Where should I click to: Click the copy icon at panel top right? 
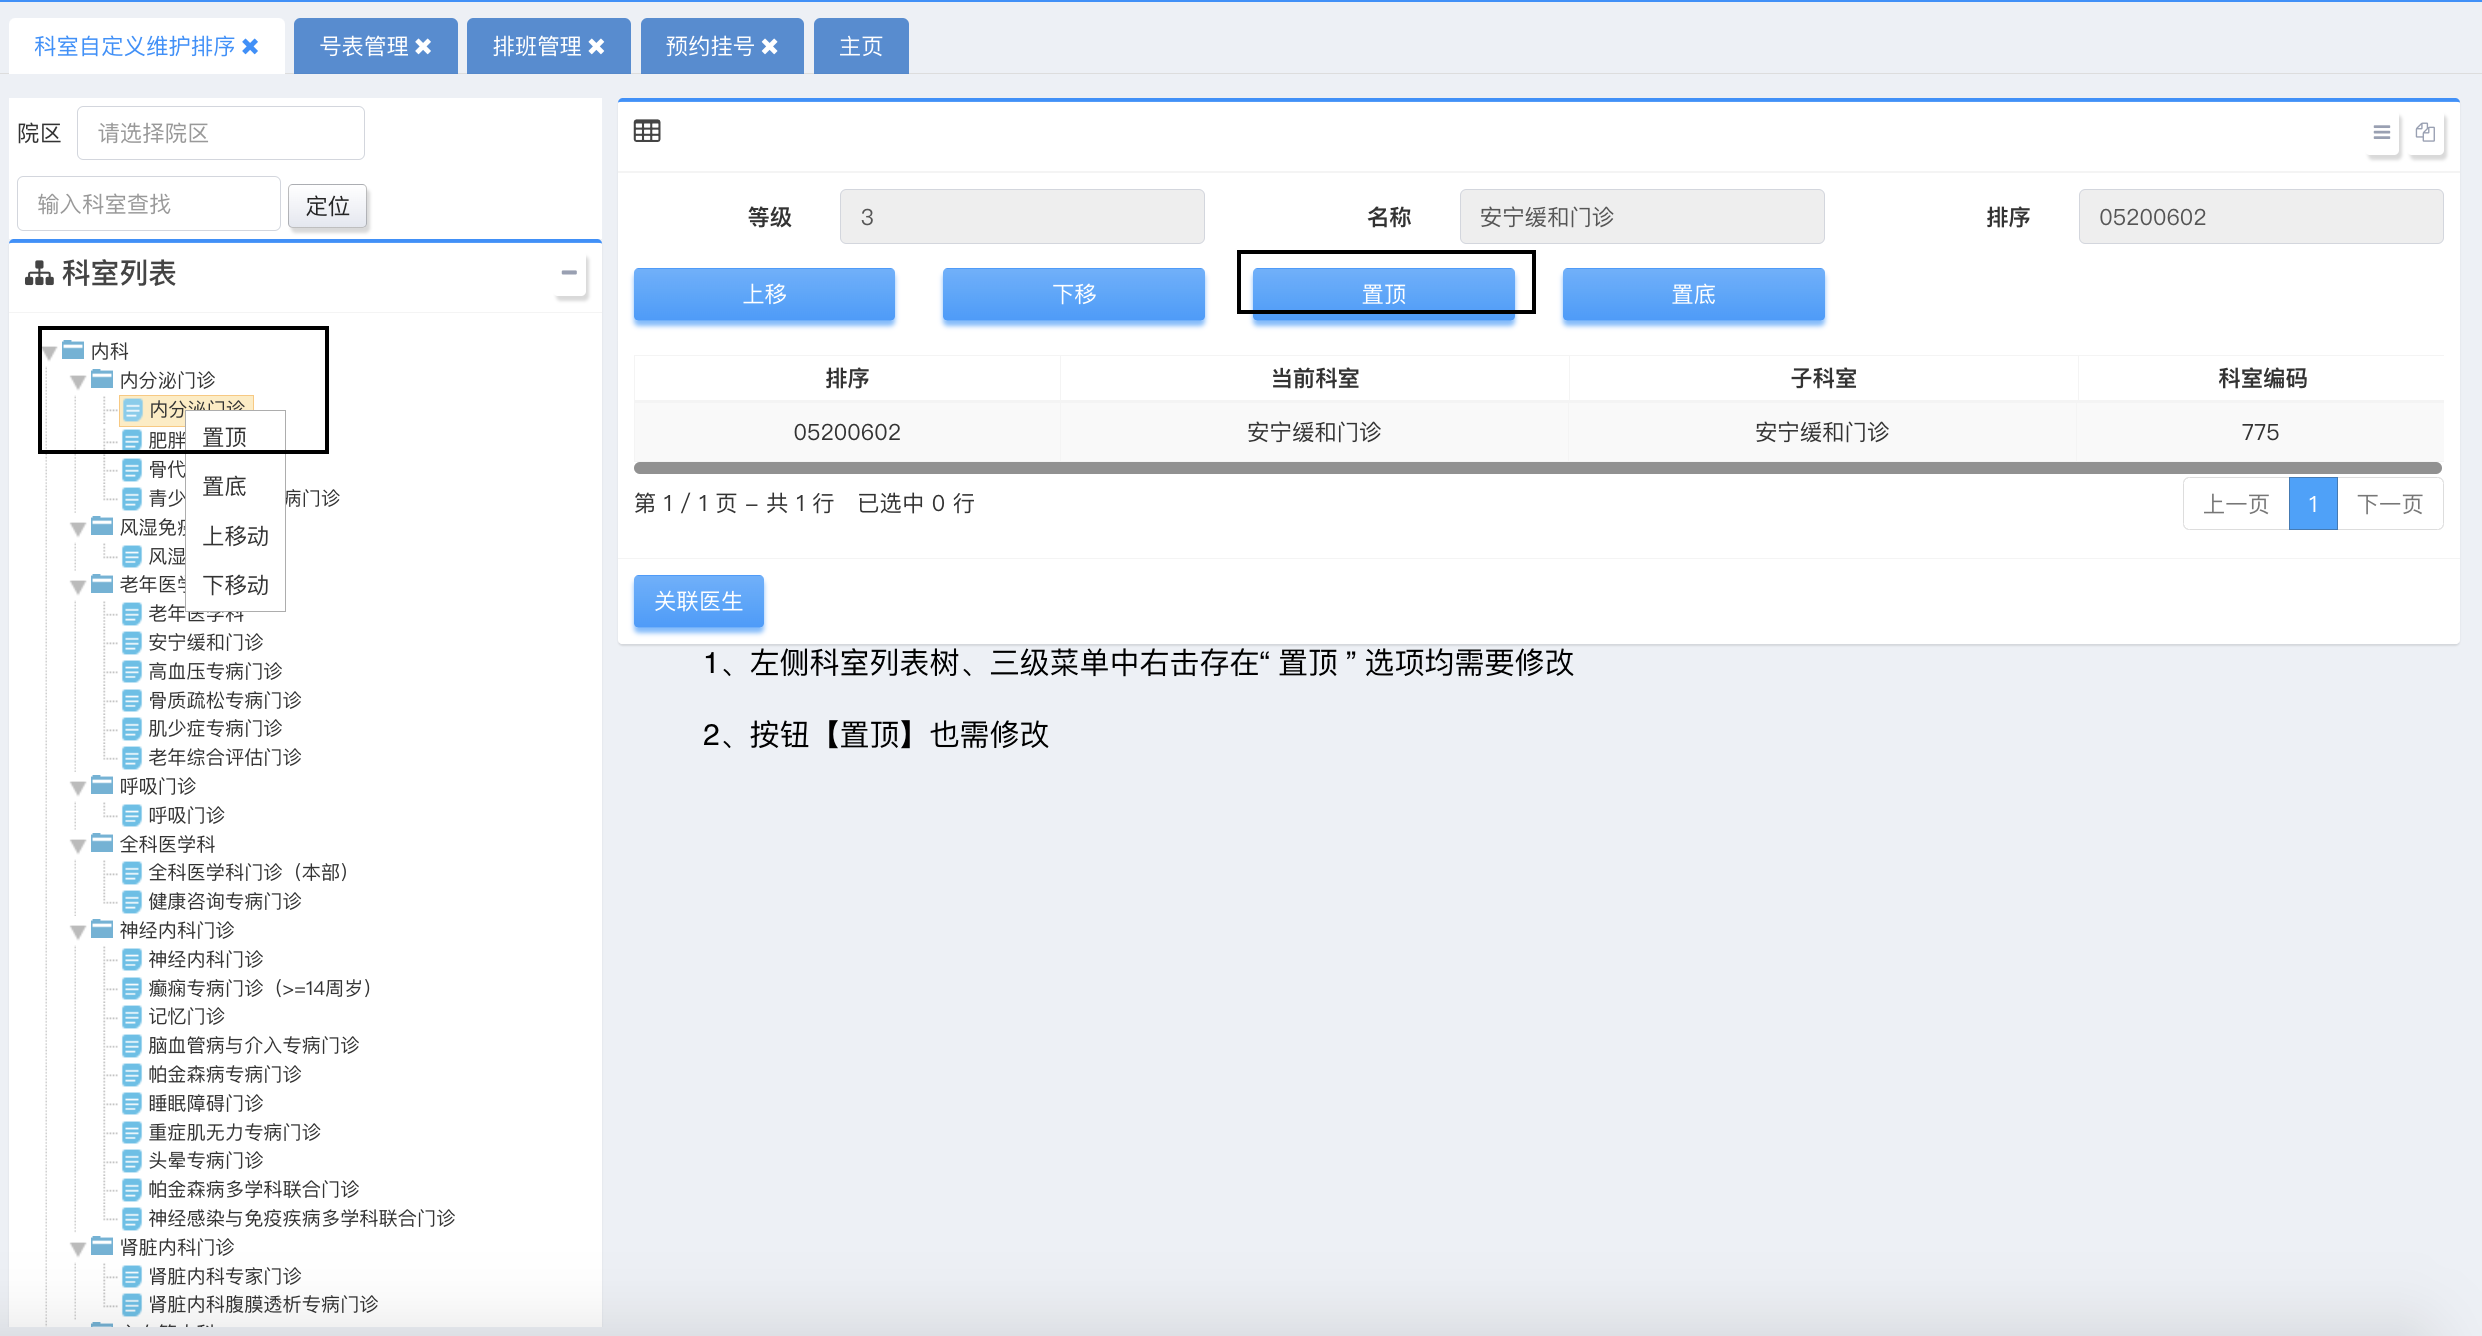point(2425,132)
